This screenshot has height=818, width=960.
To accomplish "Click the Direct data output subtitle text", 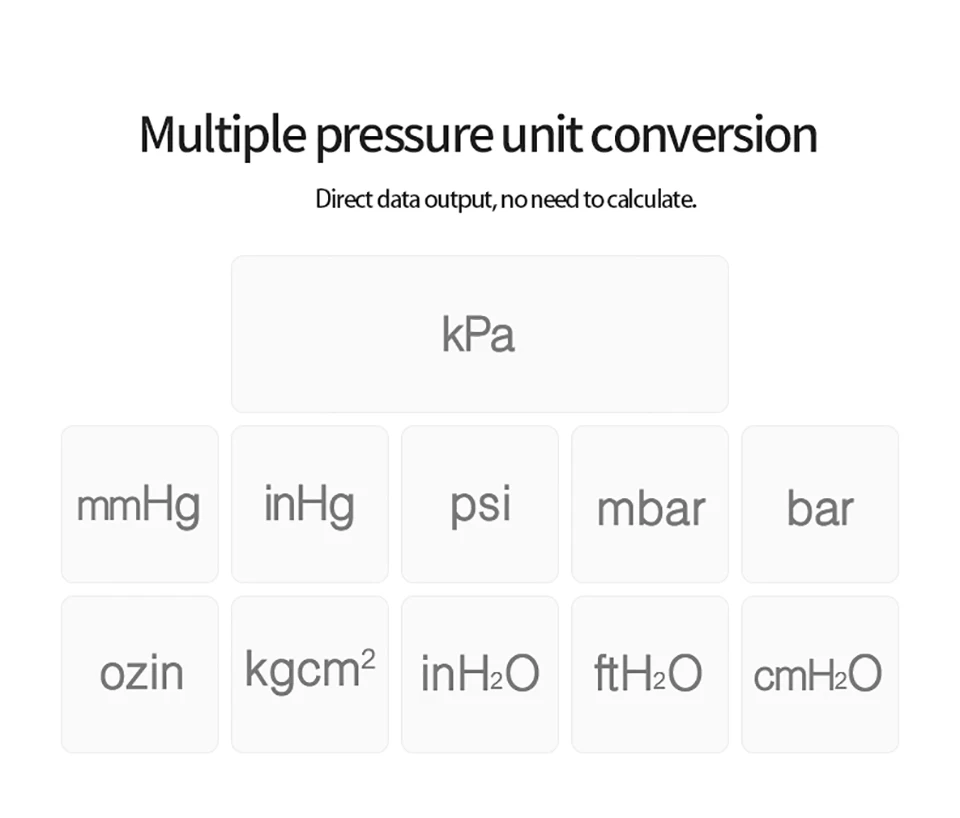I will [x=506, y=200].
